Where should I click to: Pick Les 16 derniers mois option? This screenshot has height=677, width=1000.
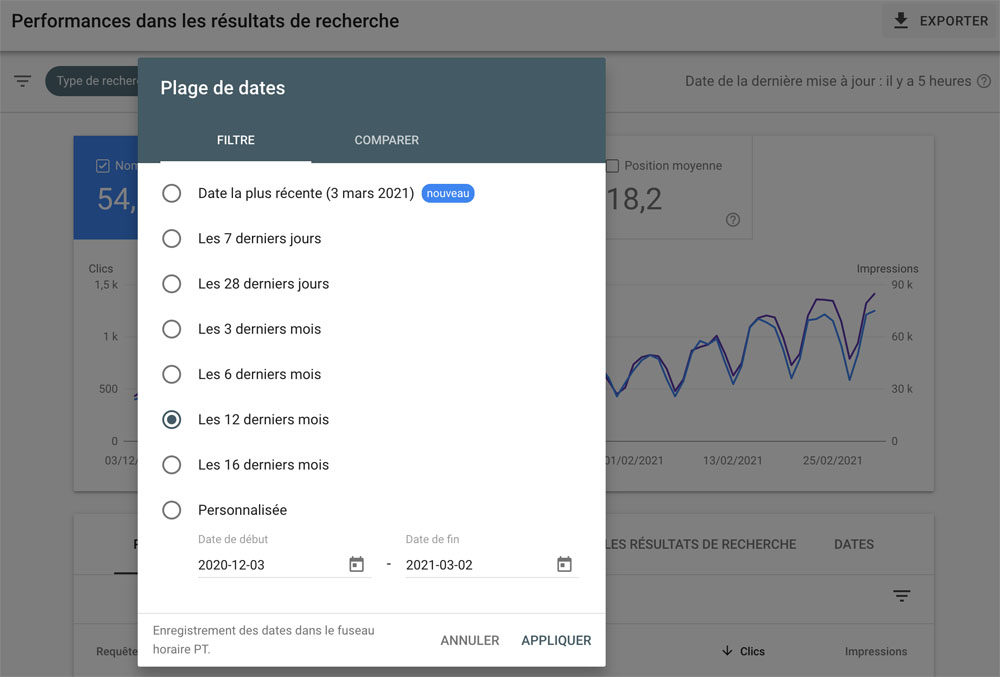tap(172, 465)
